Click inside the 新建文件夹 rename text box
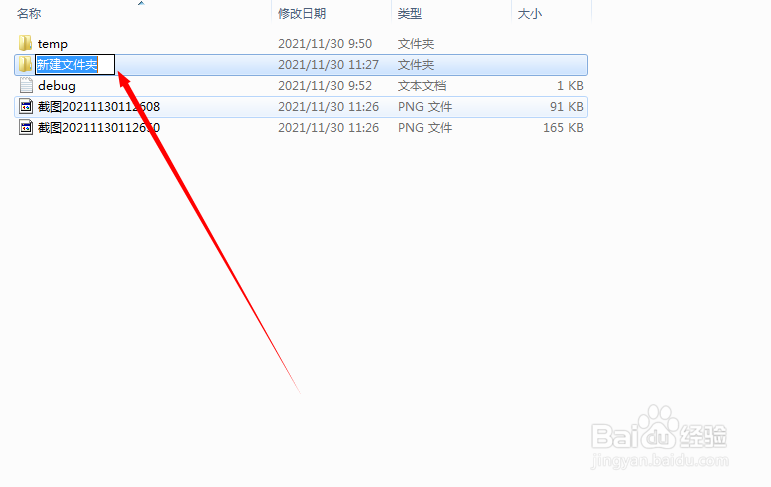Viewport: 771px width, 487px height. click(75, 64)
